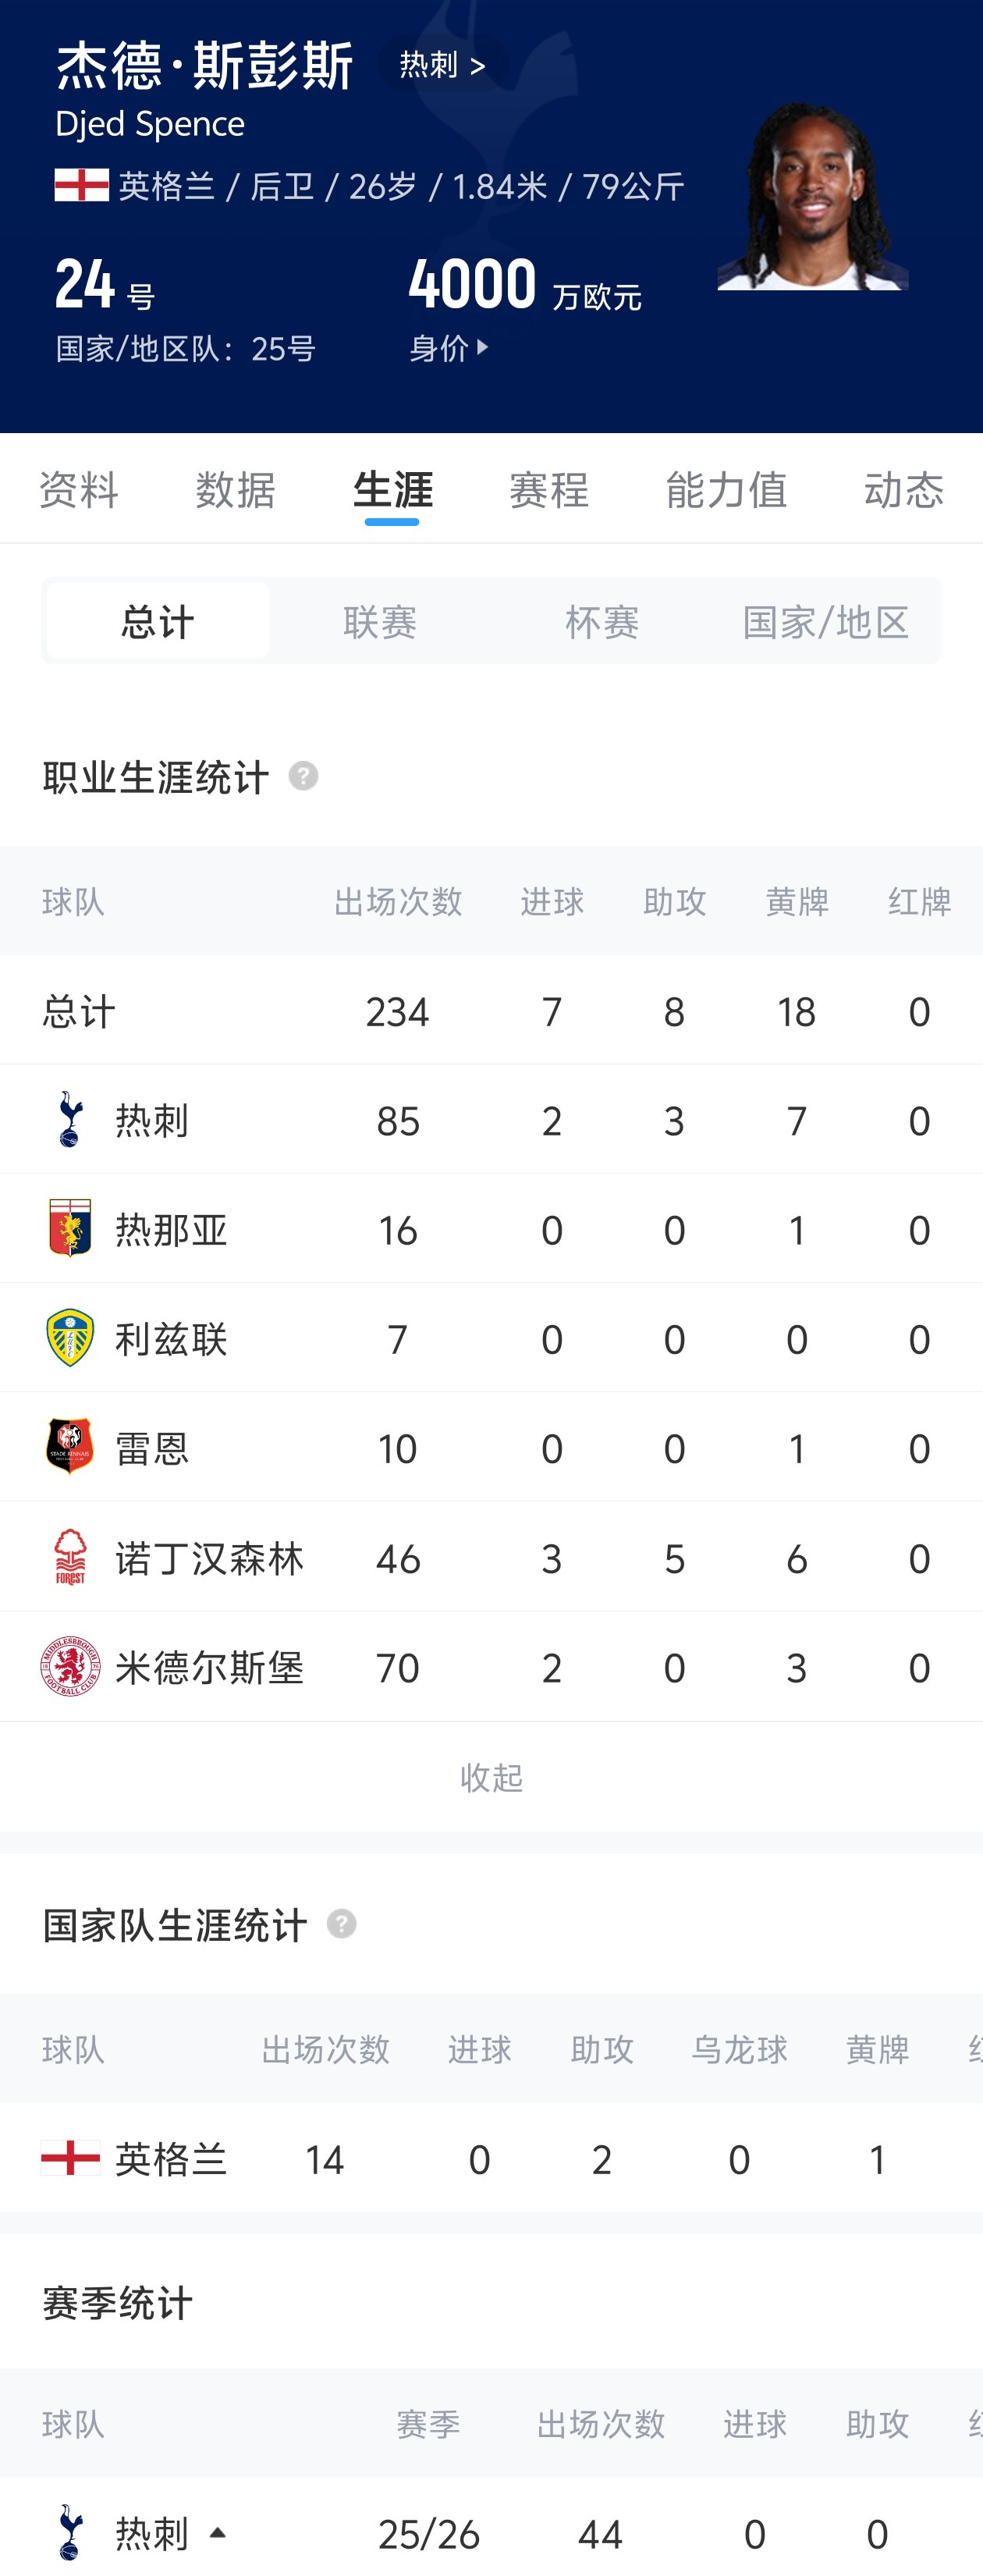The height and width of the screenshot is (2576, 983).
Task: Tap the Stade Rennais club crest
Action: point(70,1446)
